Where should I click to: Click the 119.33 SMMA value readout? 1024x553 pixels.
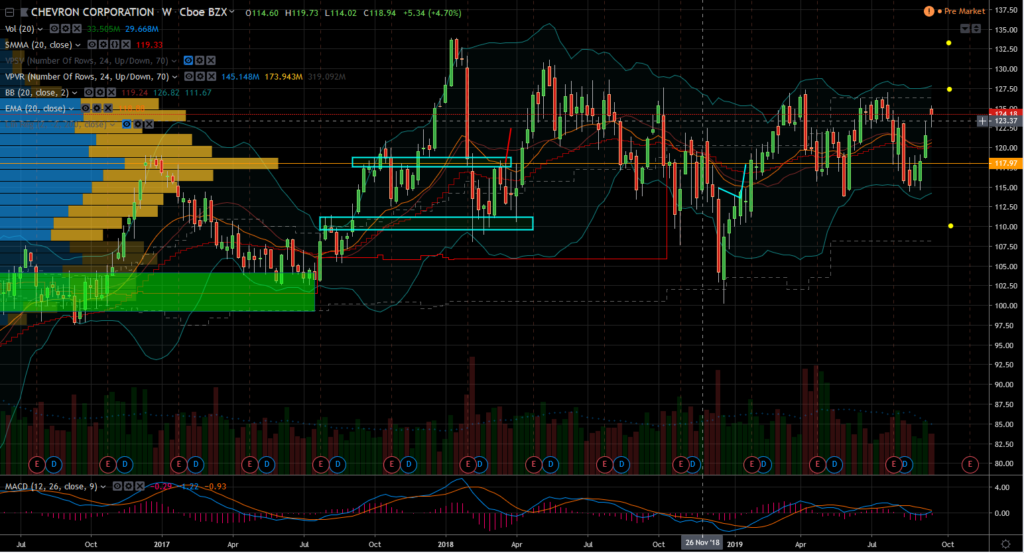150,45
